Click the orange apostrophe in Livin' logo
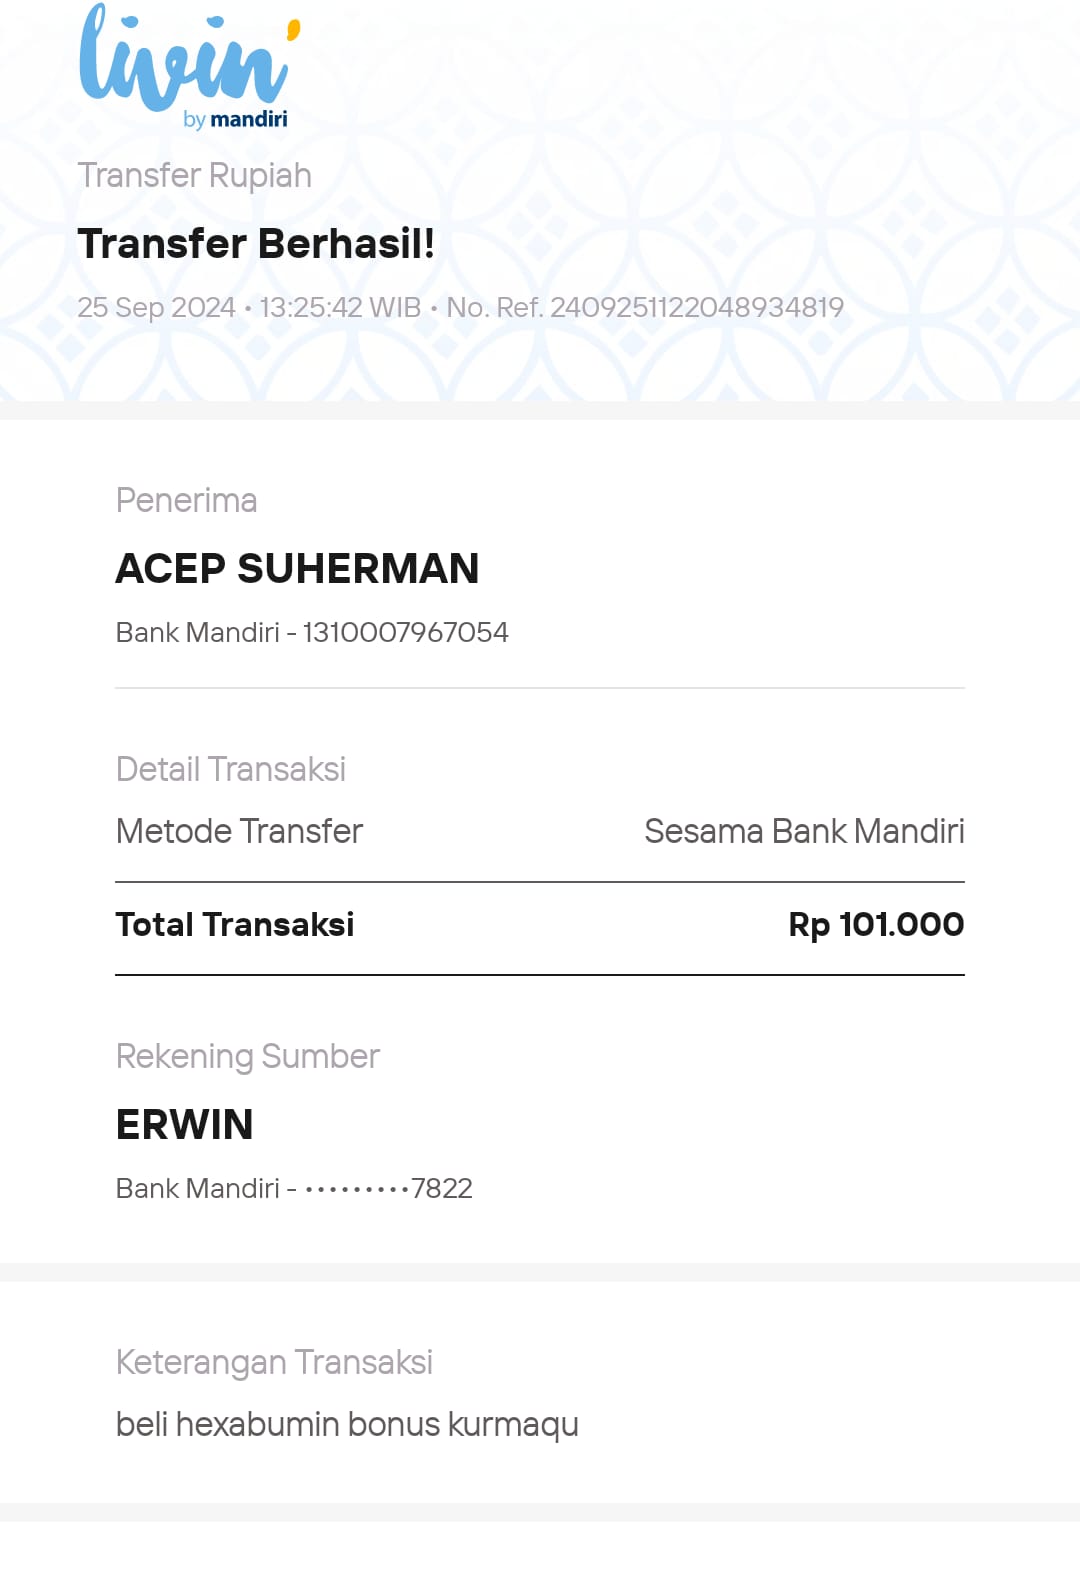Image resolution: width=1080 pixels, height=1580 pixels. pos(293,31)
